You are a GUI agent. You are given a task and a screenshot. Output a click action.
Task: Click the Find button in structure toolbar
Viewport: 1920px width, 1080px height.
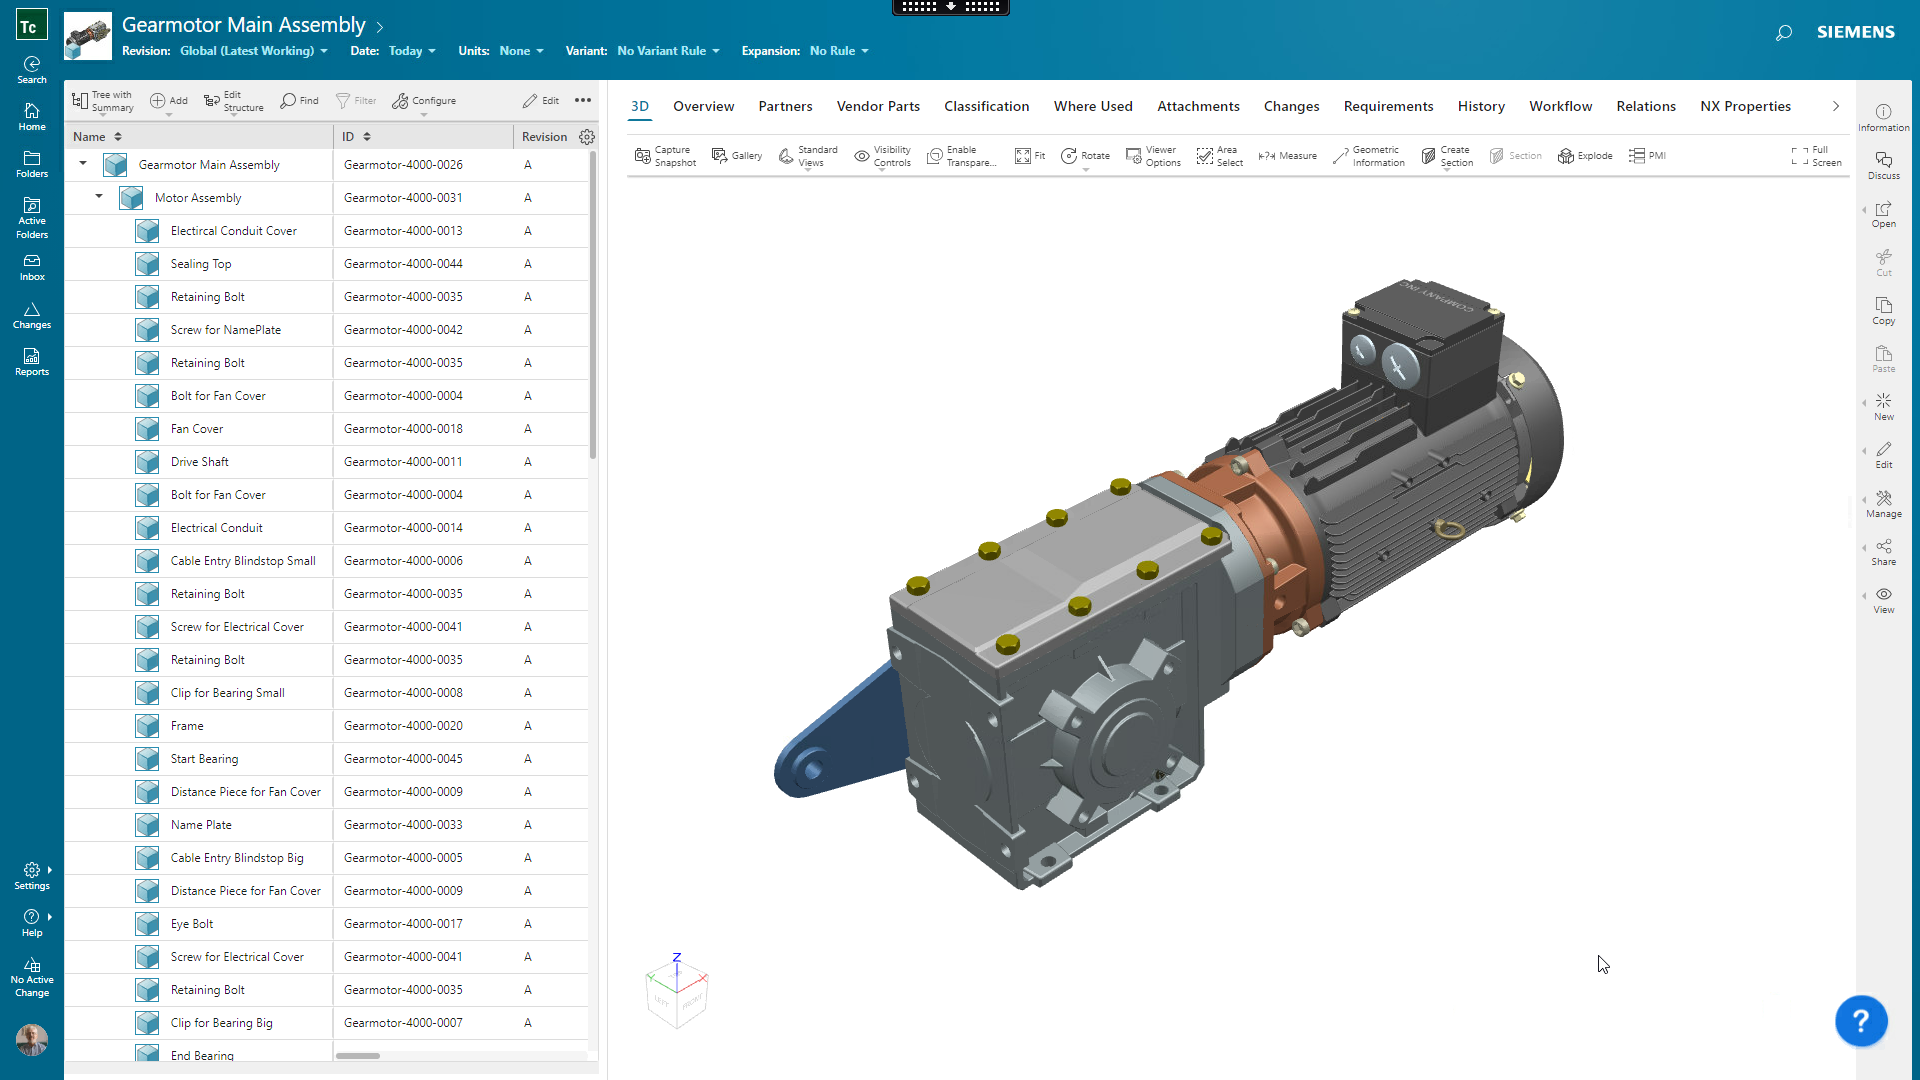pyautogui.click(x=299, y=101)
